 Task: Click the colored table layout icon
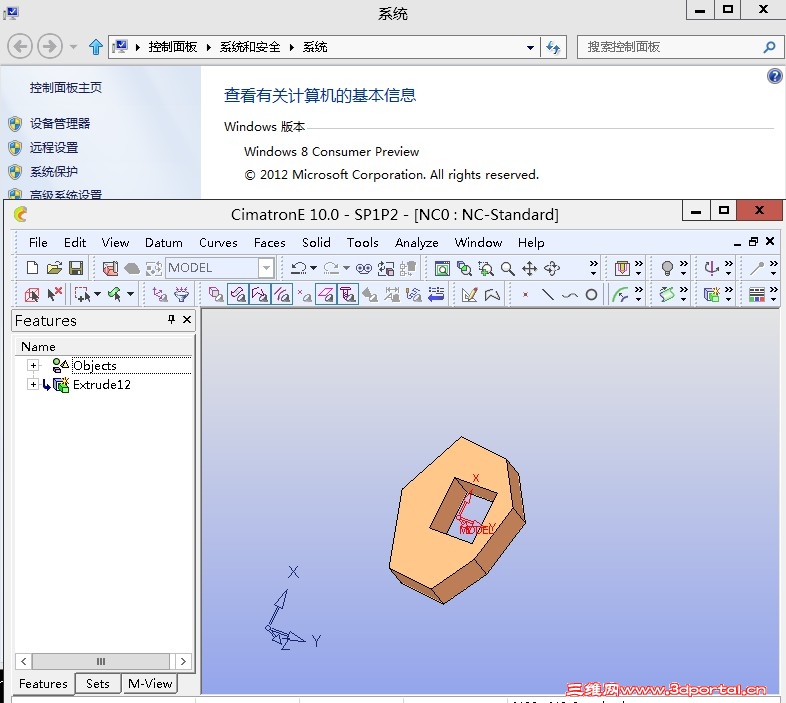pos(756,295)
